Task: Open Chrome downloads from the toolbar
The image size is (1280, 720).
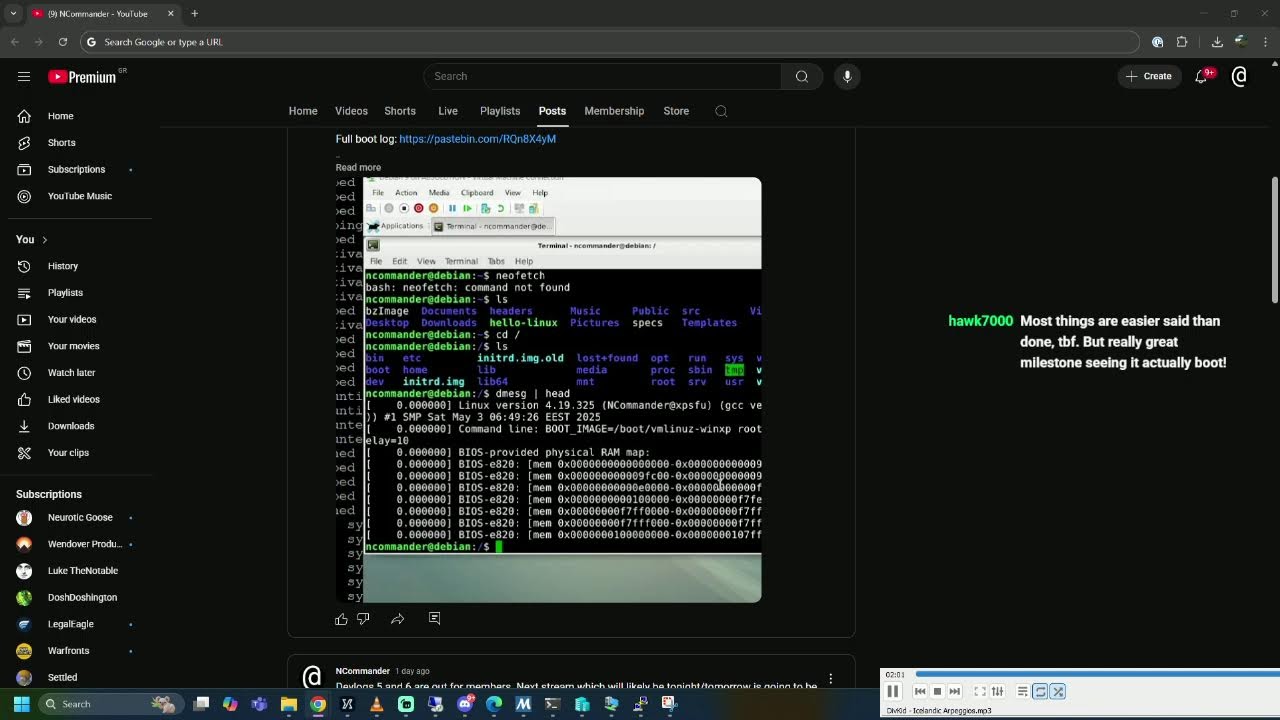Action: pos(1217,42)
